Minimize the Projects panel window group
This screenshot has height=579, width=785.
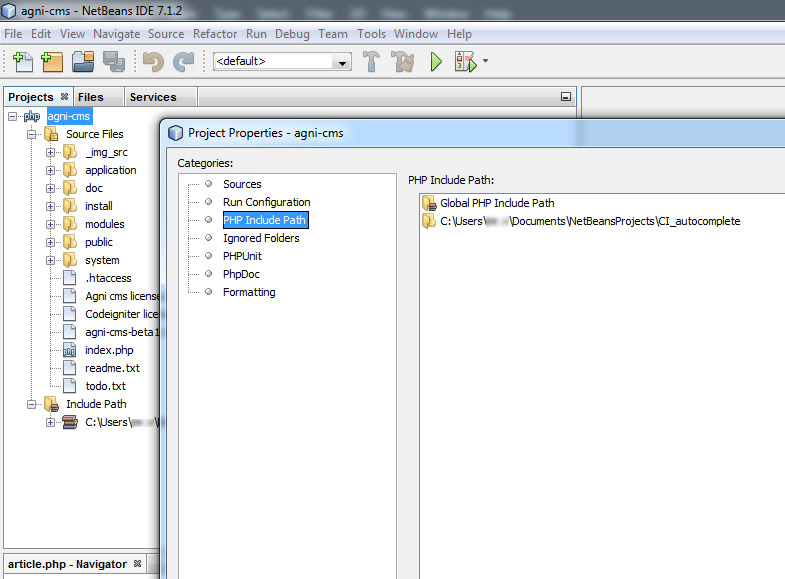(566, 97)
